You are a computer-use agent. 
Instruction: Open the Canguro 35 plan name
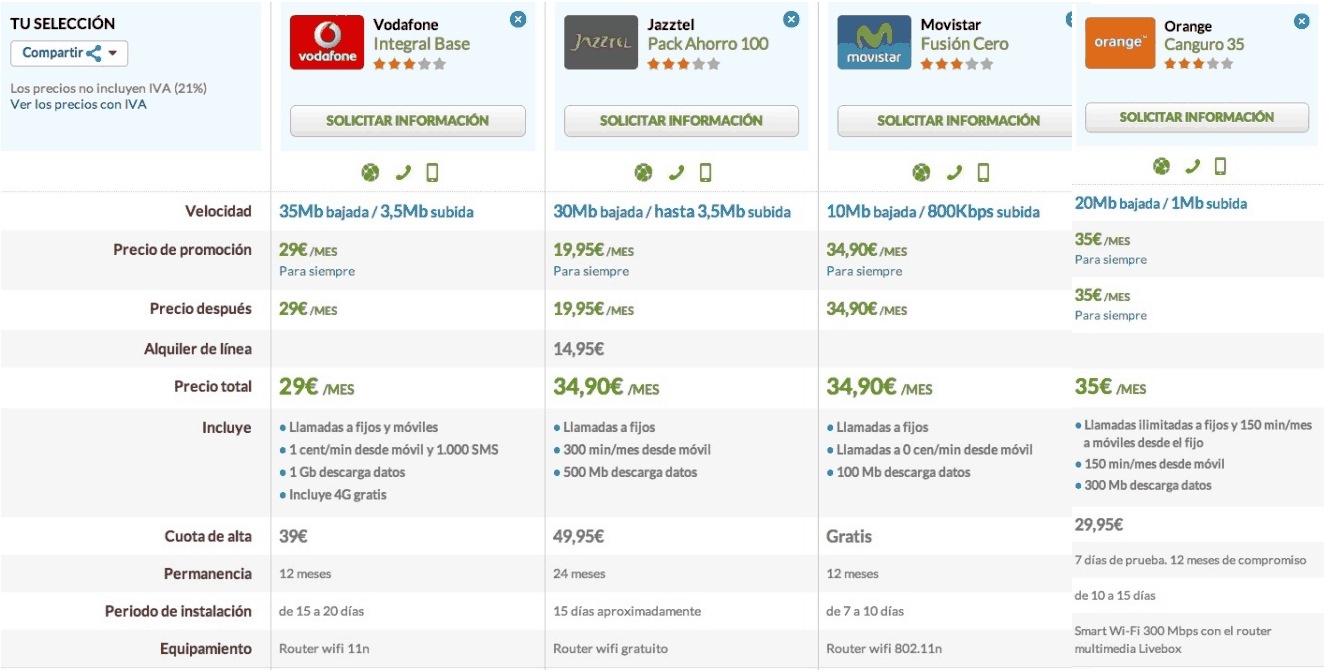[1206, 45]
